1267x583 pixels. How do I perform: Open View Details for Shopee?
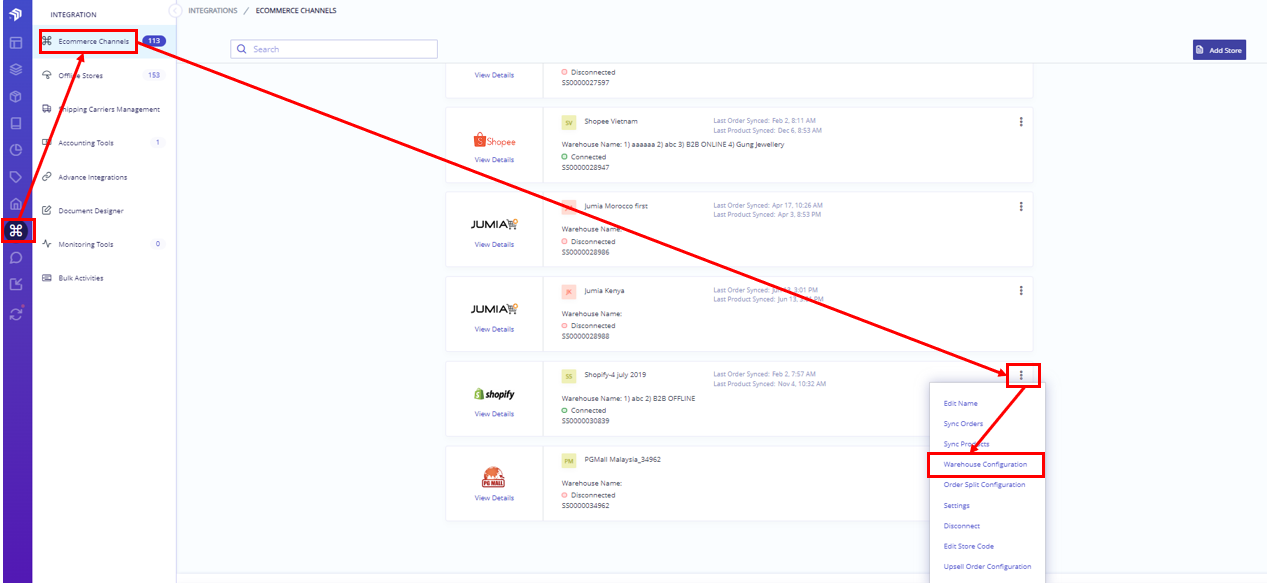point(494,160)
